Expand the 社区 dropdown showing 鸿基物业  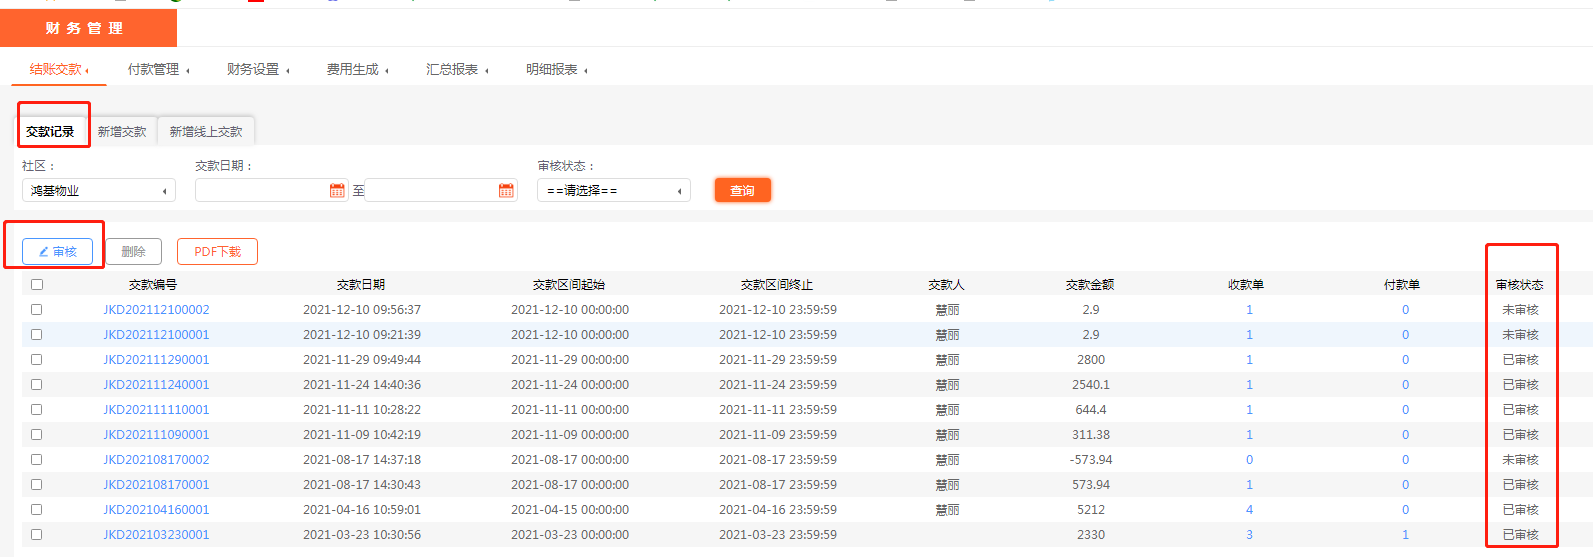98,191
